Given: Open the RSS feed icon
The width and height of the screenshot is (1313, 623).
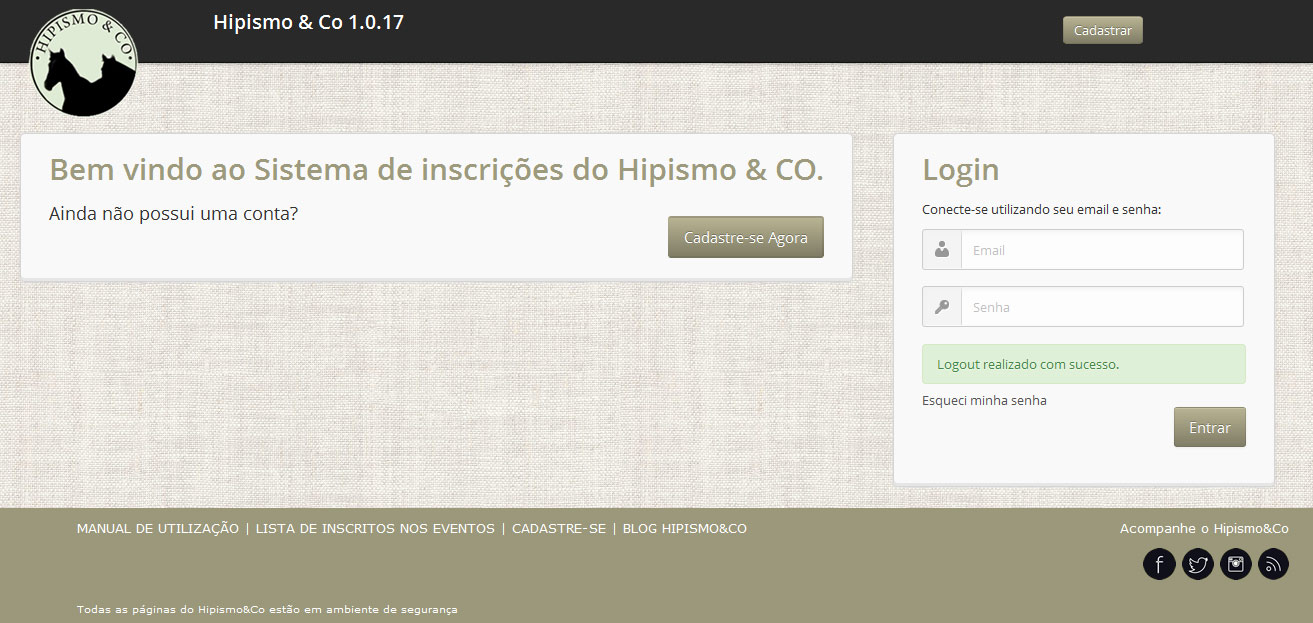Looking at the screenshot, I should tap(1273, 565).
